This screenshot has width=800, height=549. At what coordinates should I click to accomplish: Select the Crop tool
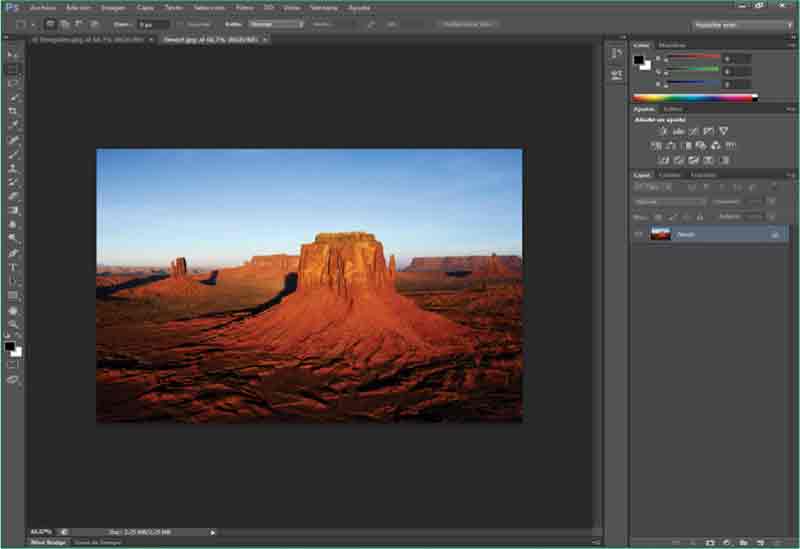(13, 111)
